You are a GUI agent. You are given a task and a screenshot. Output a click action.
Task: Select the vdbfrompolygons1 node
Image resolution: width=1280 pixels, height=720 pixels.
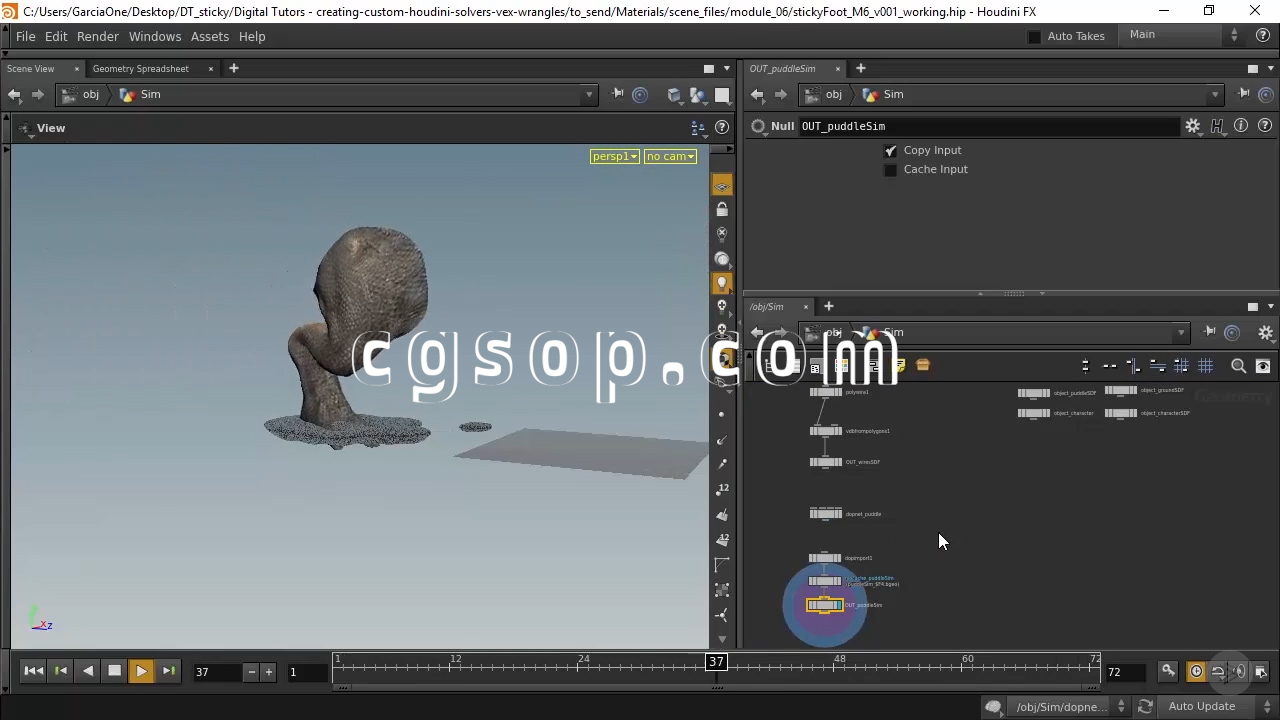(826, 431)
